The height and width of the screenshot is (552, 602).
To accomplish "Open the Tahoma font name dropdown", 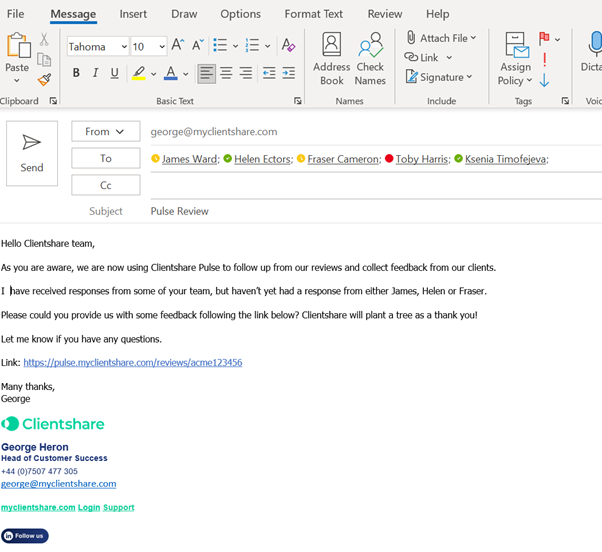I will point(124,47).
